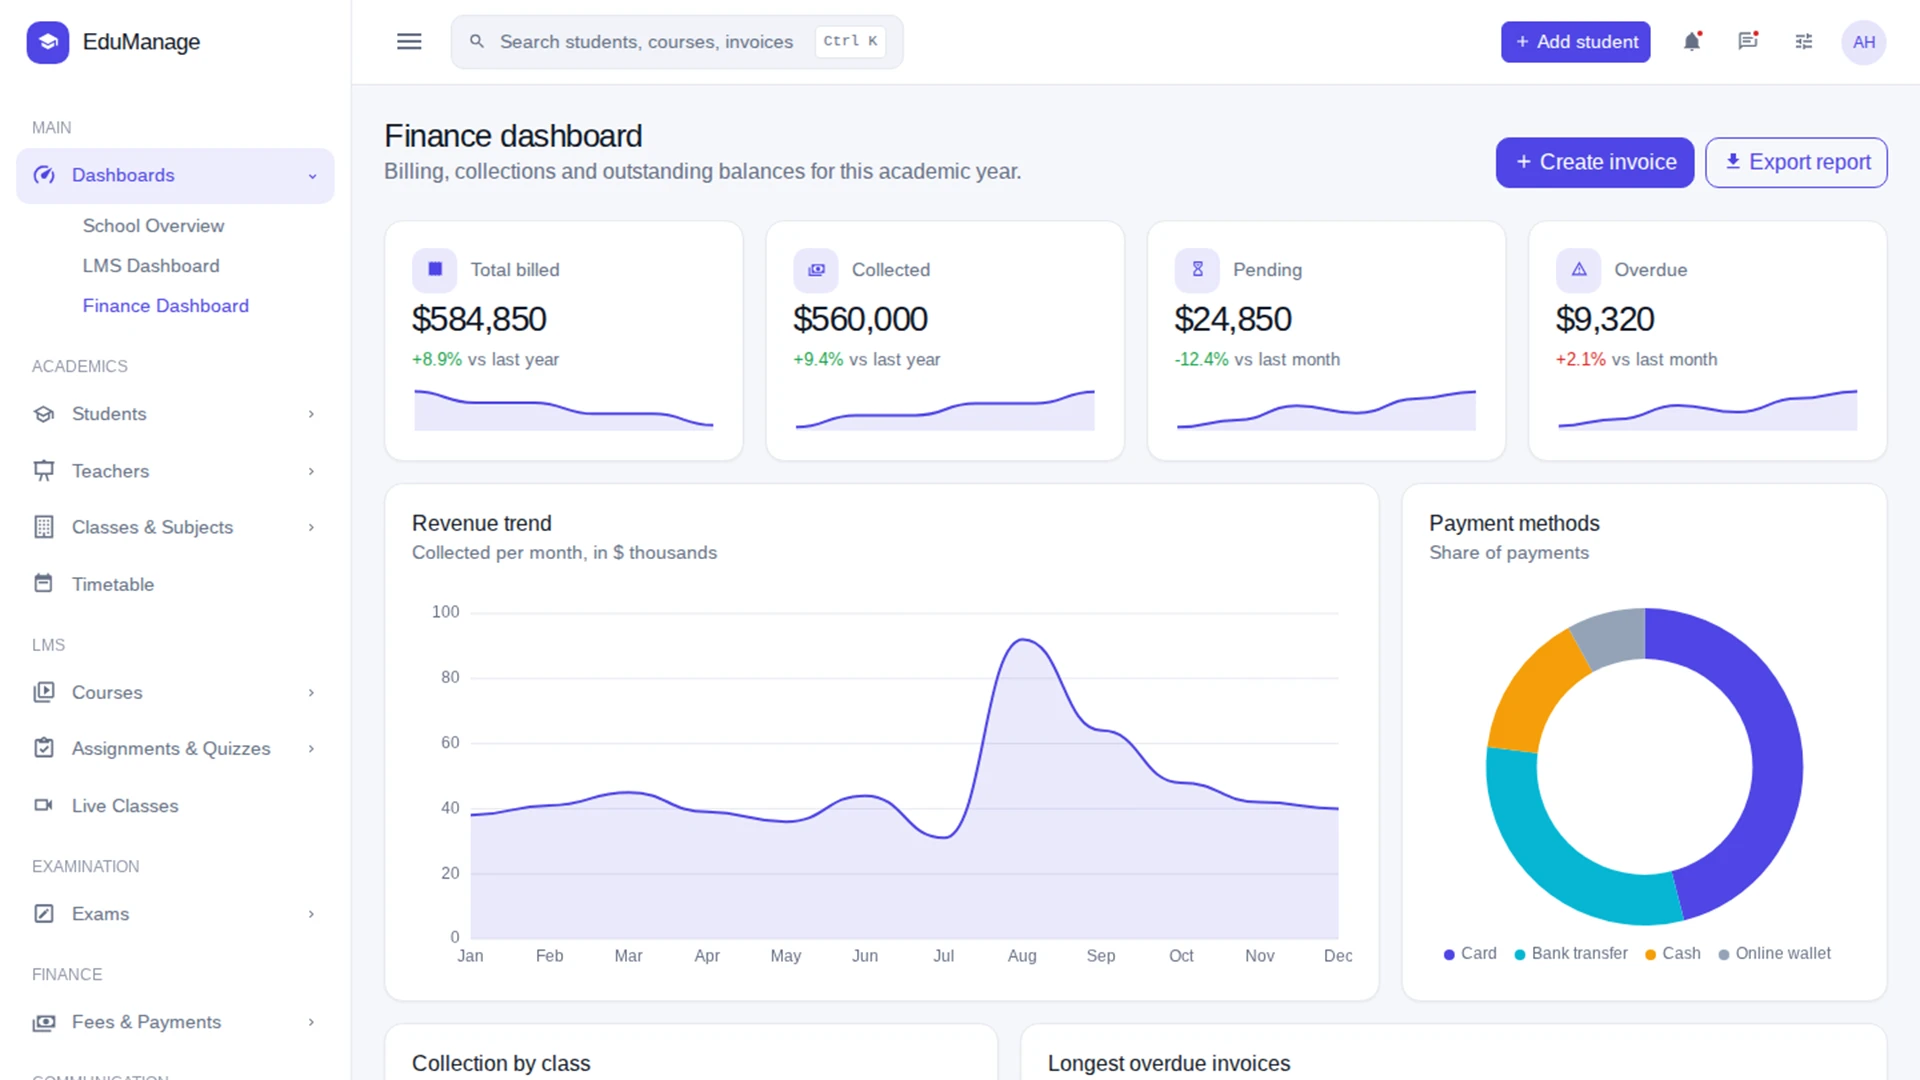Click the Students graduation cap icon
1920x1080 pixels.
pyautogui.click(x=43, y=414)
